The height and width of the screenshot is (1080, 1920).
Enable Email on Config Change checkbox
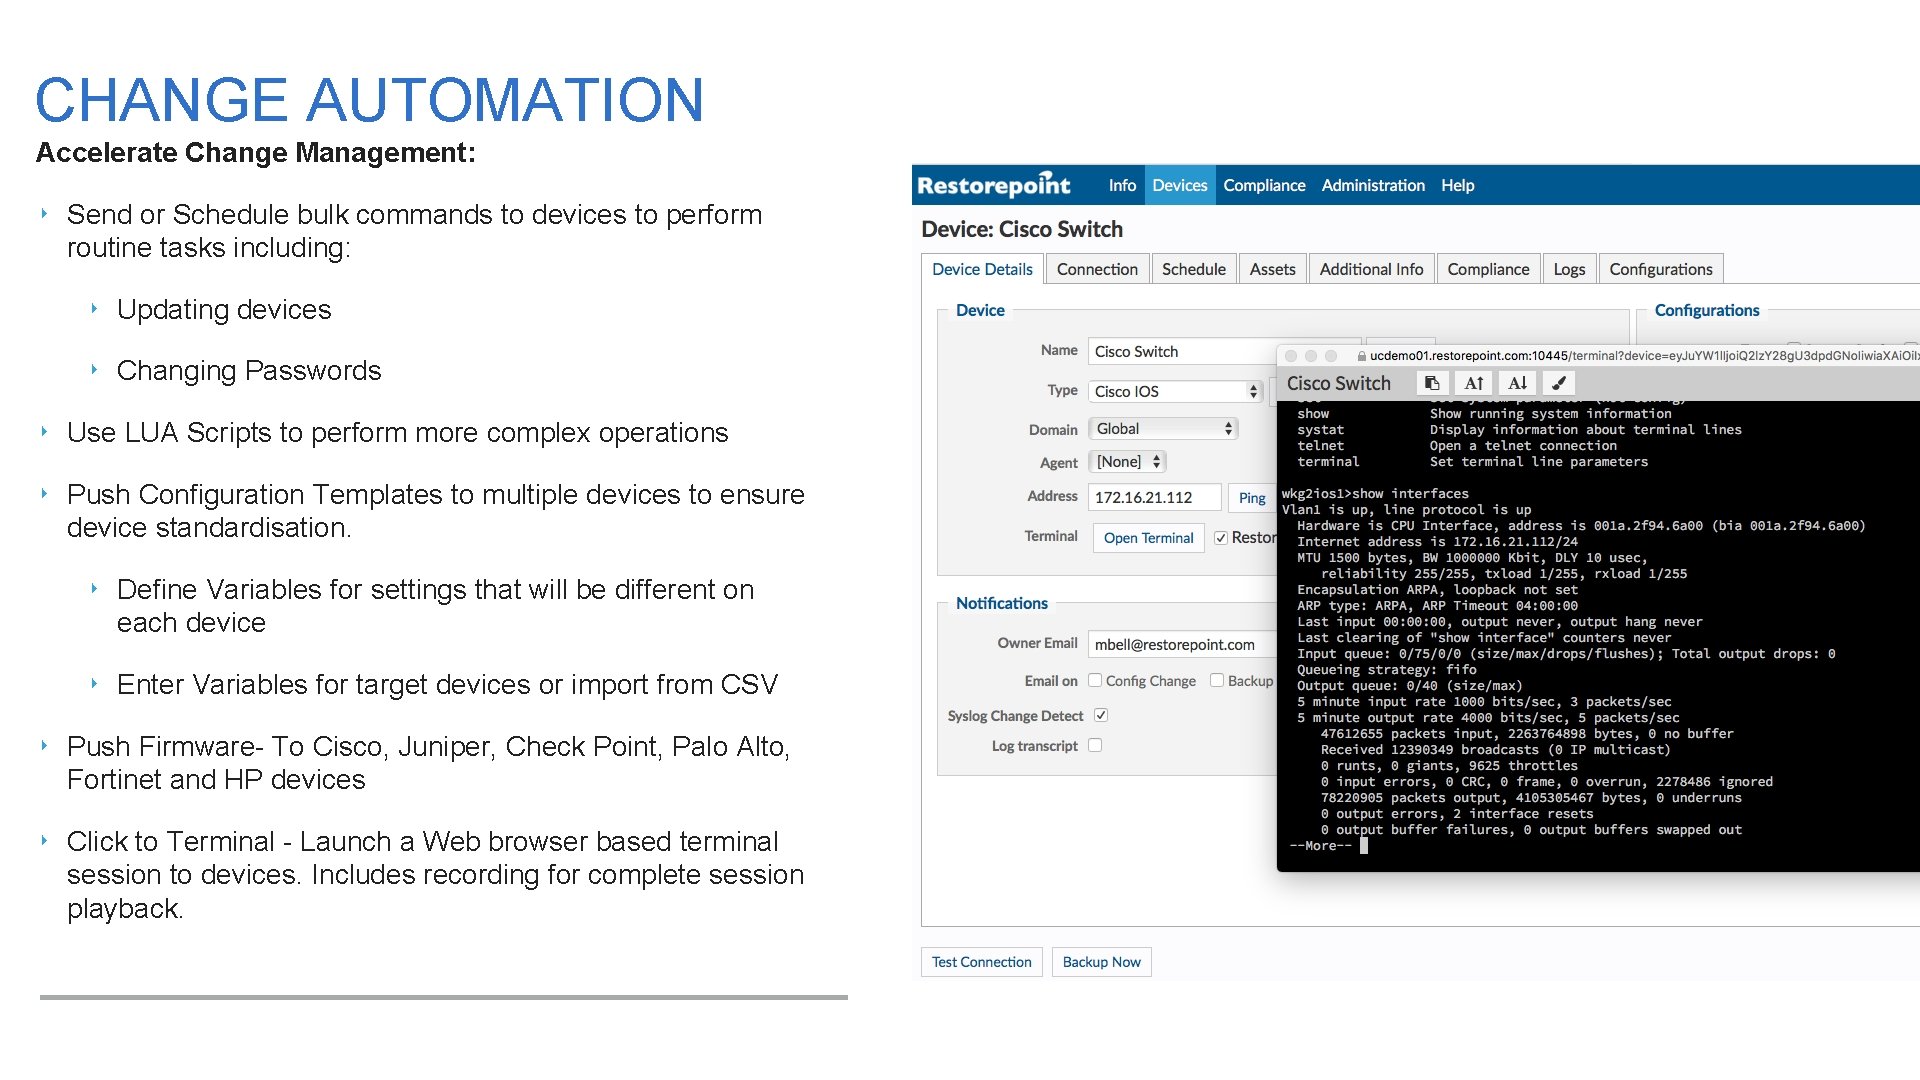[1095, 681]
